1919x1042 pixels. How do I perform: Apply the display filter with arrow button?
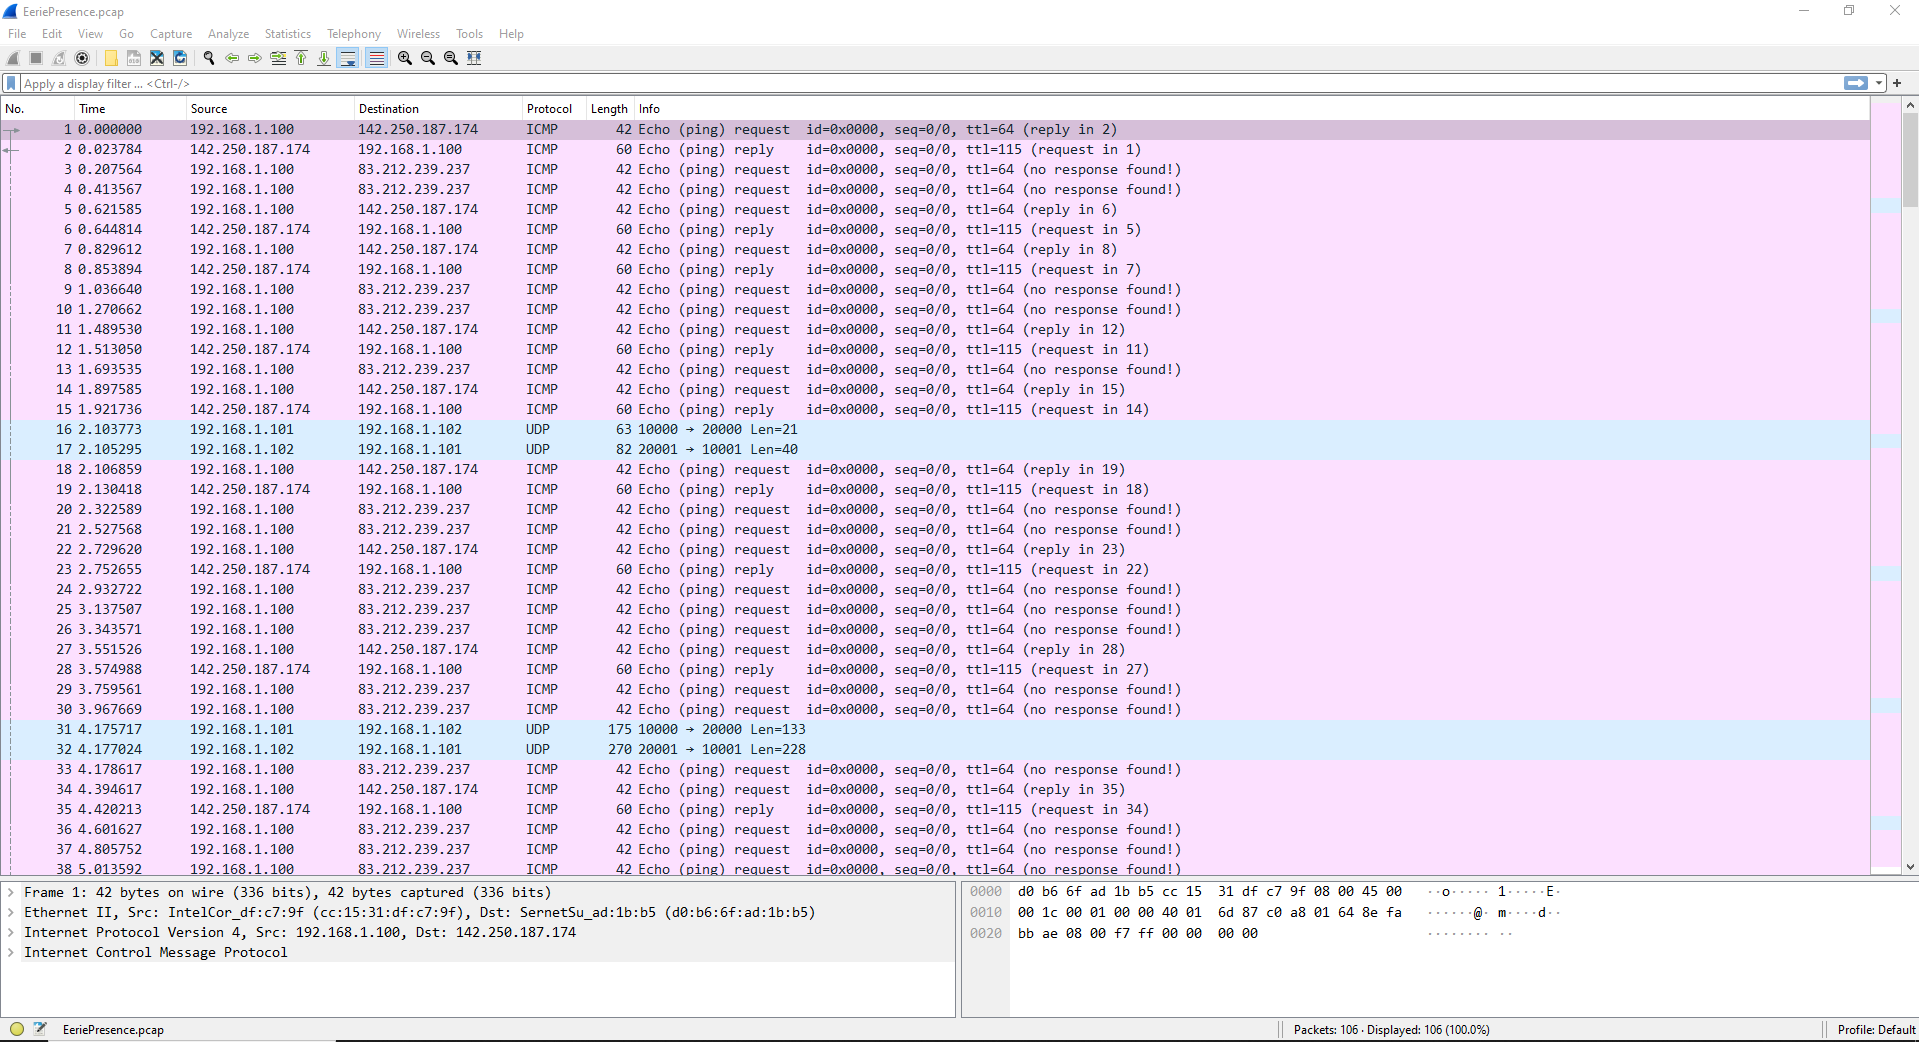[x=1856, y=83]
